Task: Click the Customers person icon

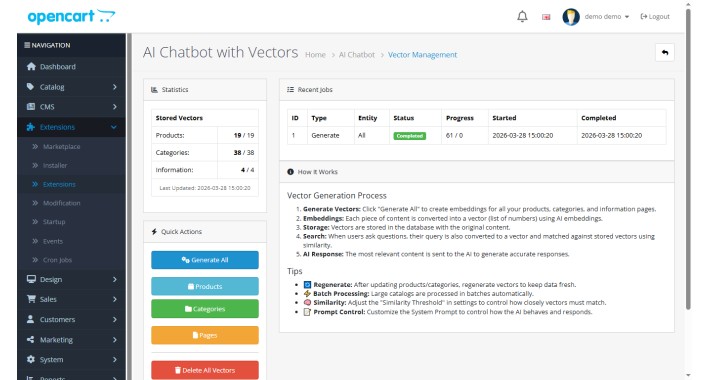Action: pyautogui.click(x=30, y=319)
